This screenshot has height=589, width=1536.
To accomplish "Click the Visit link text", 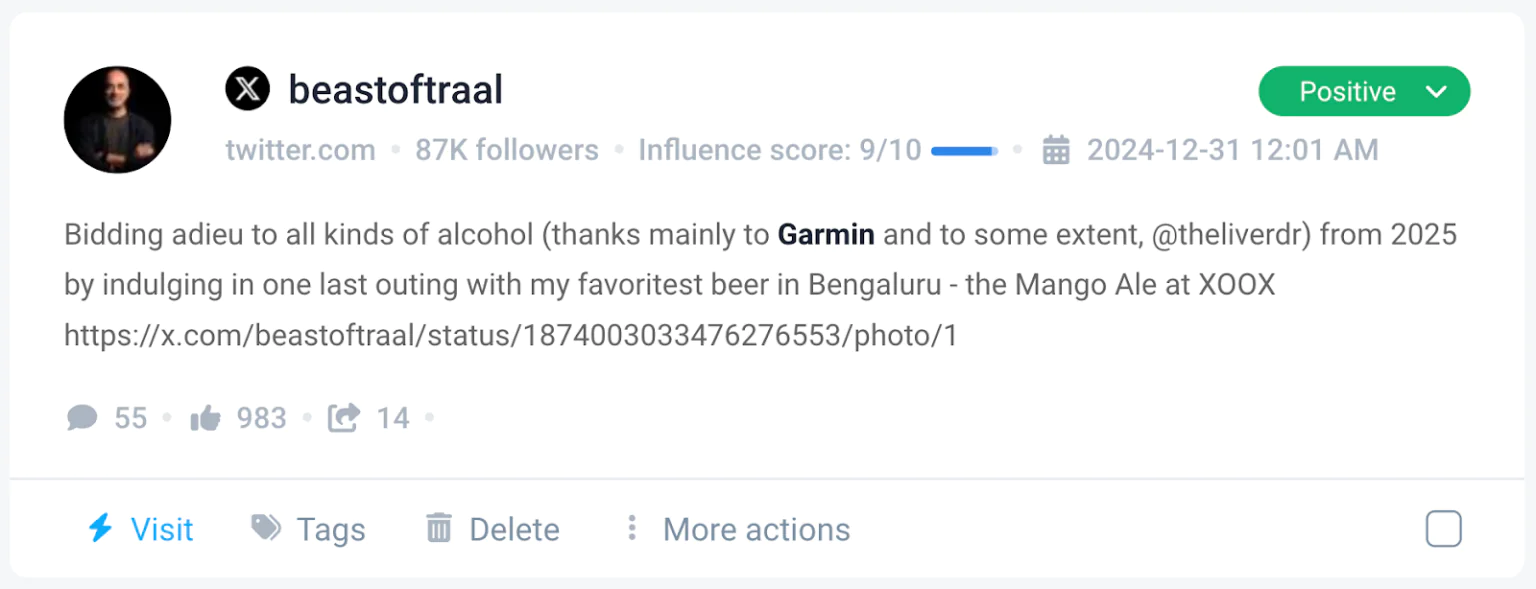I will pos(162,529).
